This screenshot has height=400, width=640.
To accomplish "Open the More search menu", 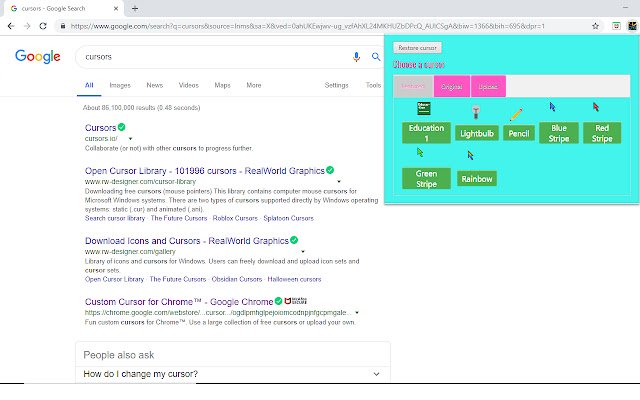I will (x=253, y=85).
